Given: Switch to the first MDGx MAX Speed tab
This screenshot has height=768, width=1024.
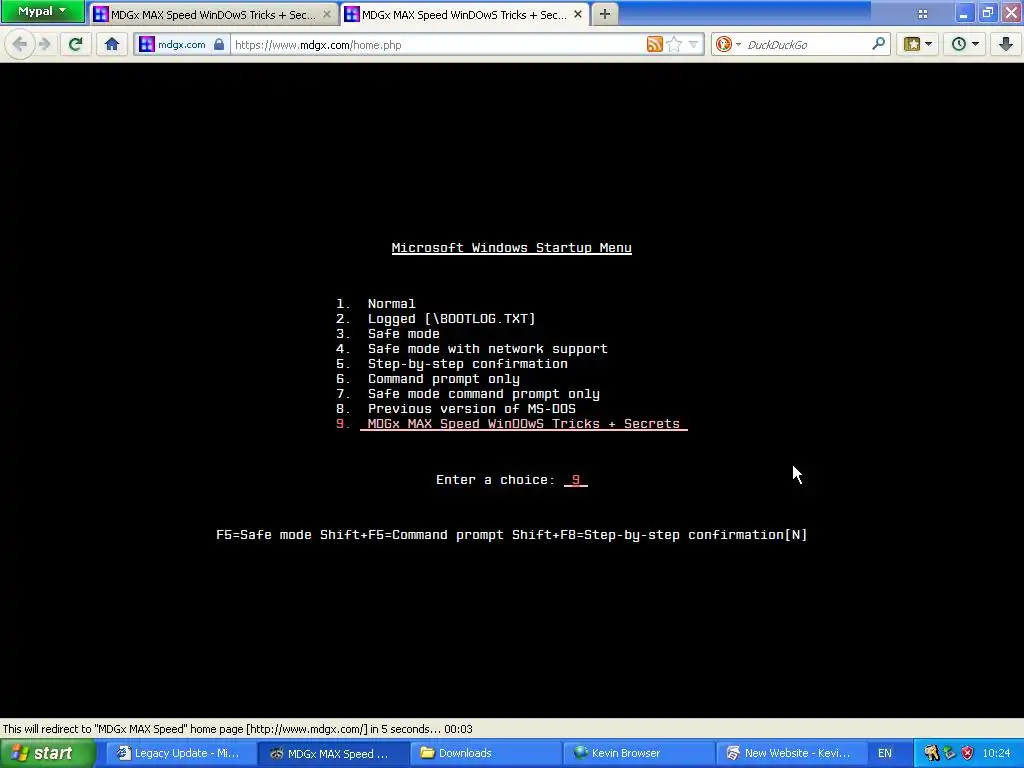Looking at the screenshot, I should tap(212, 14).
